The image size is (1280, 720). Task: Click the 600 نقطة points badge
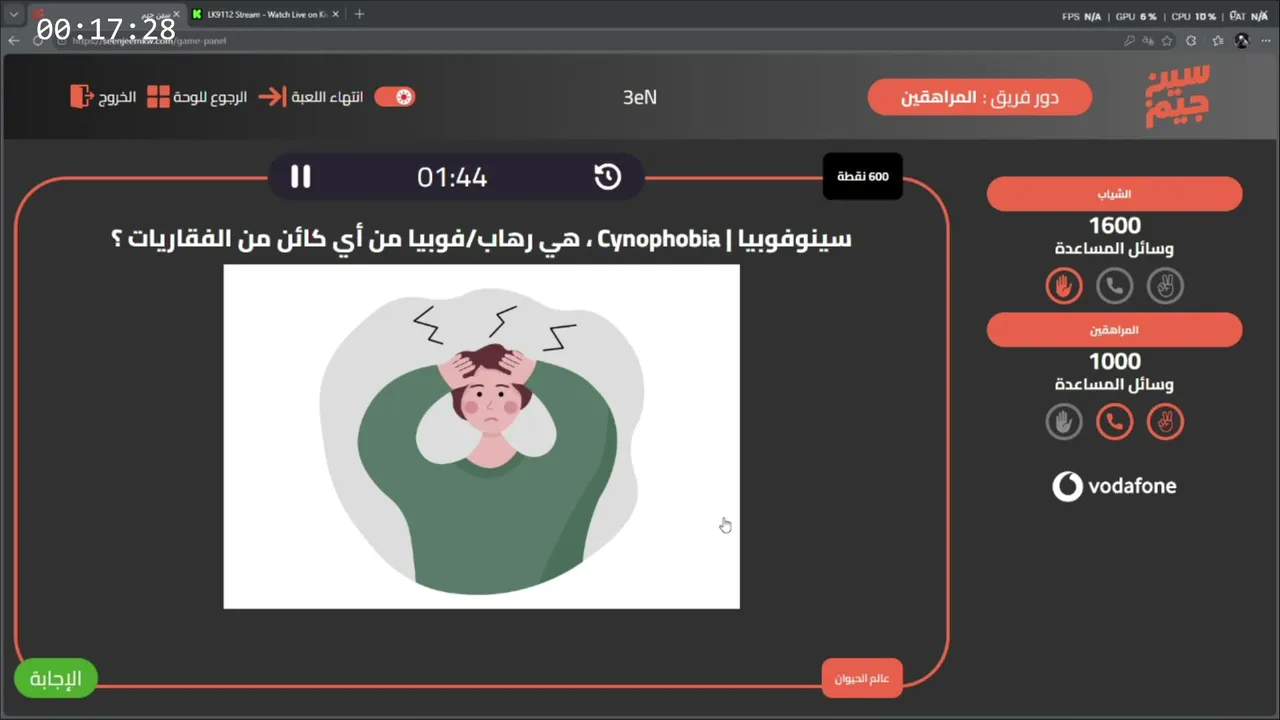(863, 176)
